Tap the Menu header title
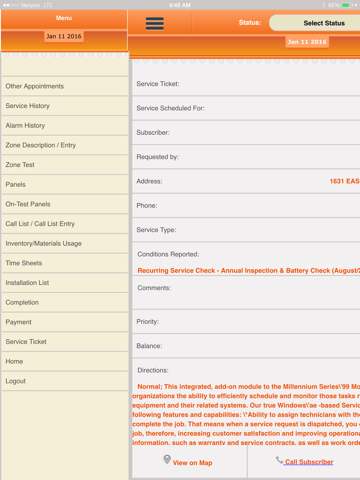Viewport: 360px width, 480px height. point(64,18)
